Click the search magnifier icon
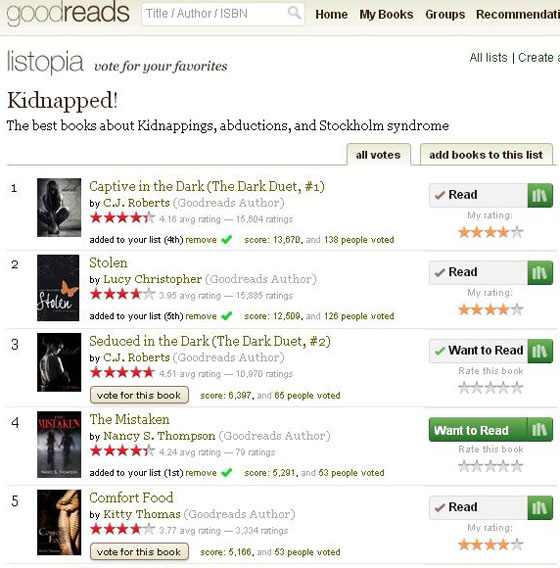 click(294, 13)
